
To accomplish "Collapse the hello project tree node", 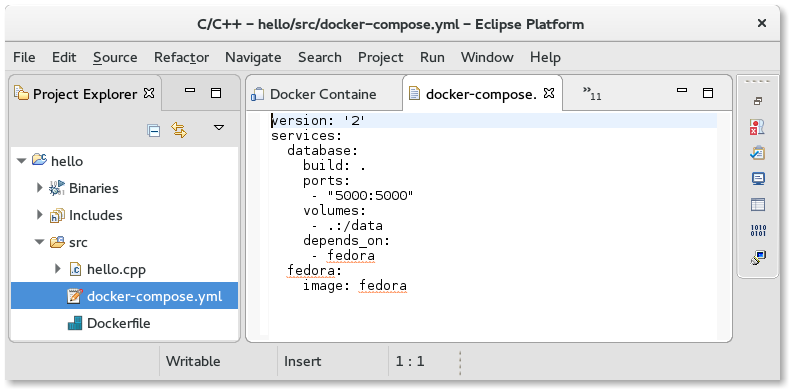I will point(21,161).
